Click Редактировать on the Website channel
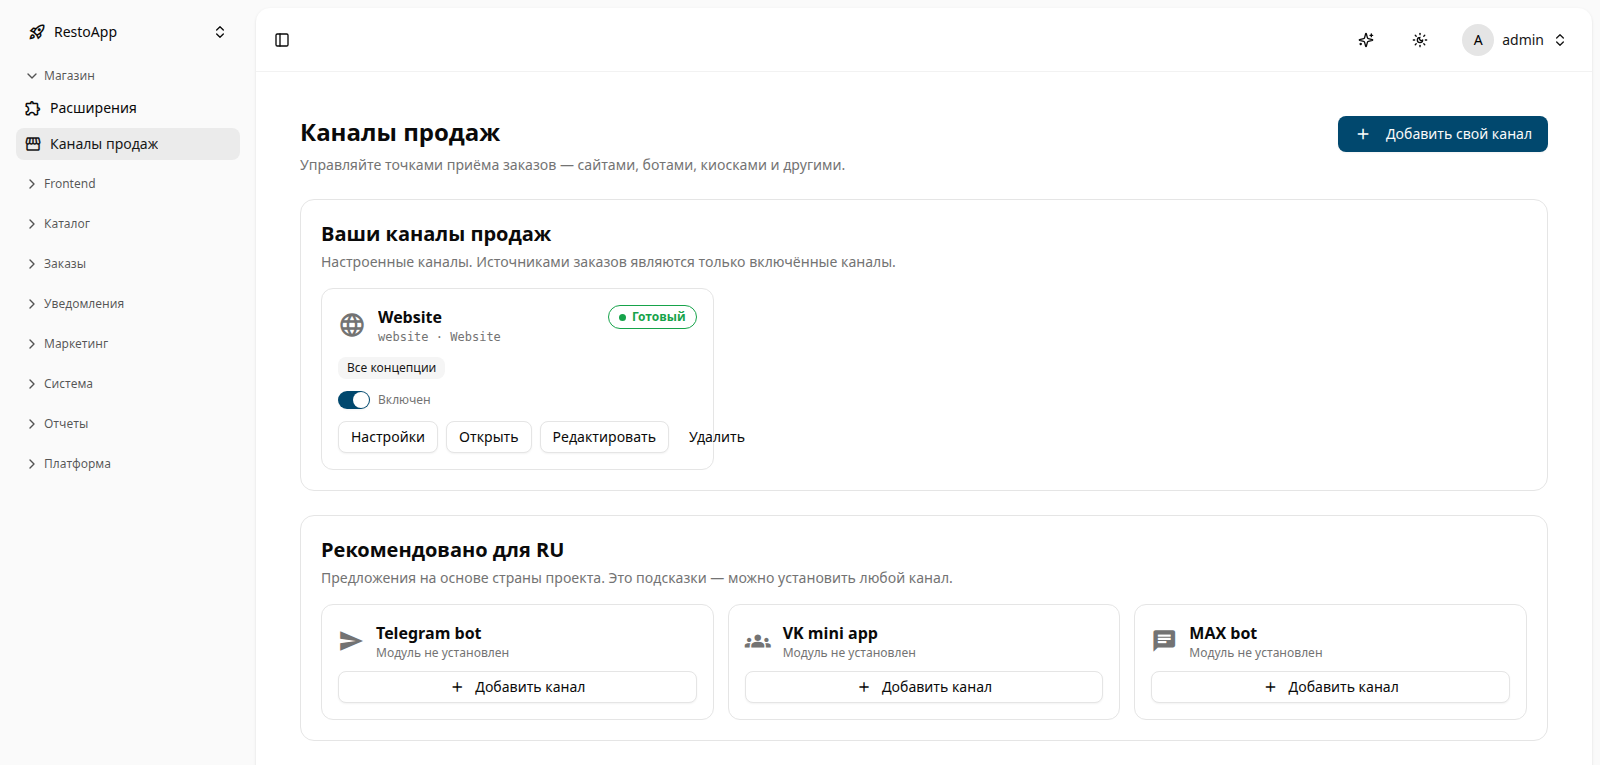 click(604, 437)
